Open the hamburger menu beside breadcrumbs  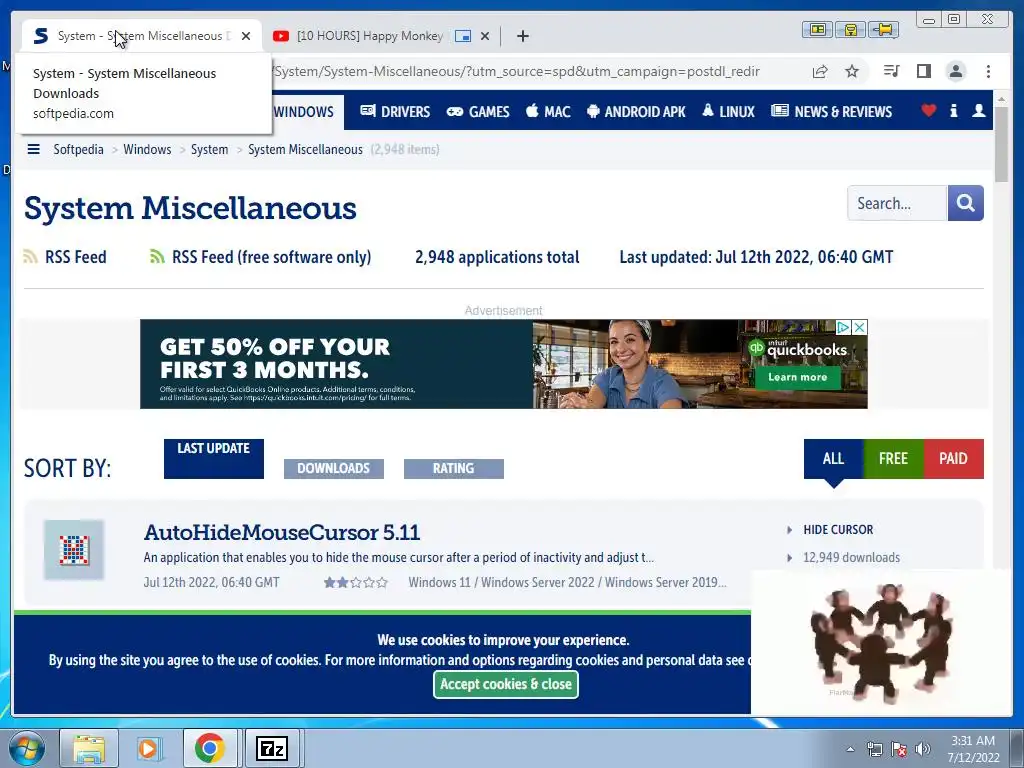click(33, 150)
